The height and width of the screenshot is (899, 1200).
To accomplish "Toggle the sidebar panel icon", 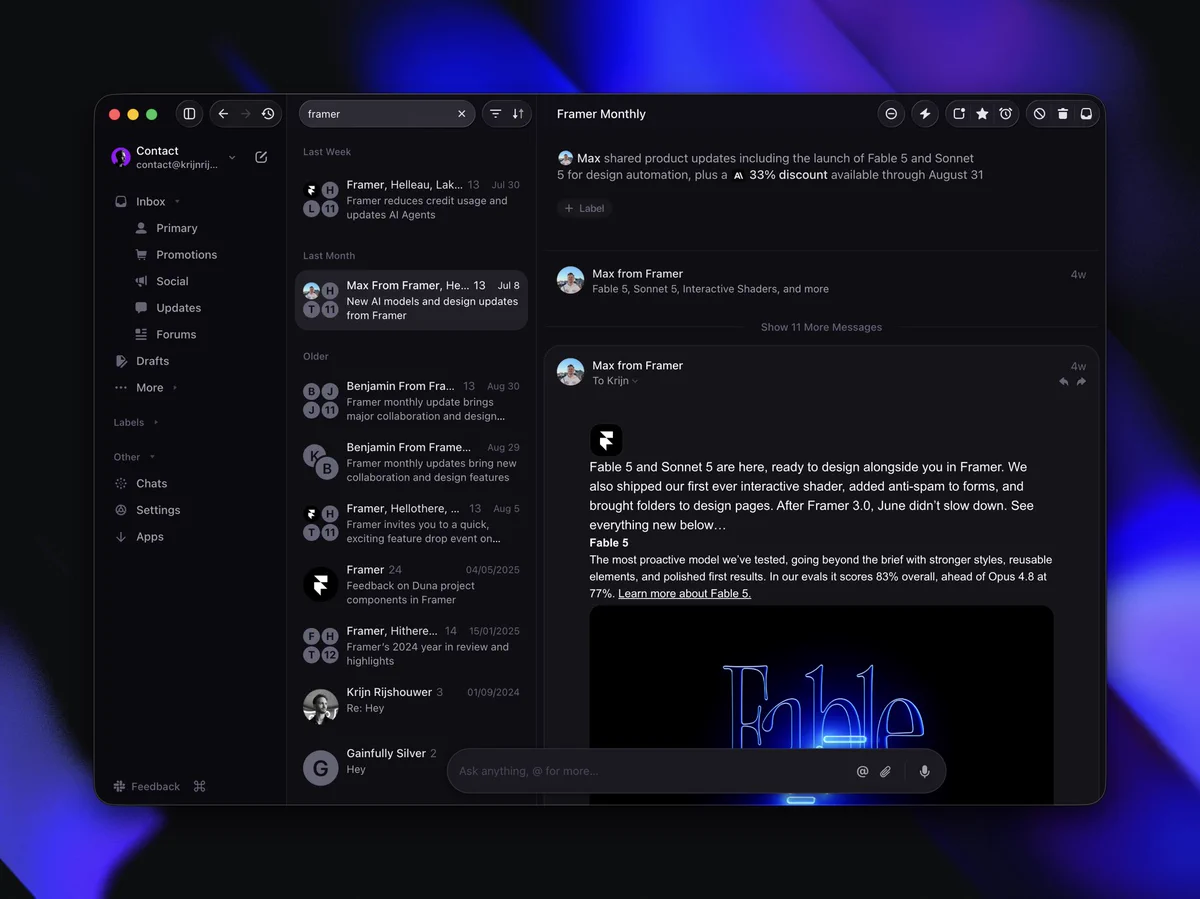I will pos(189,114).
